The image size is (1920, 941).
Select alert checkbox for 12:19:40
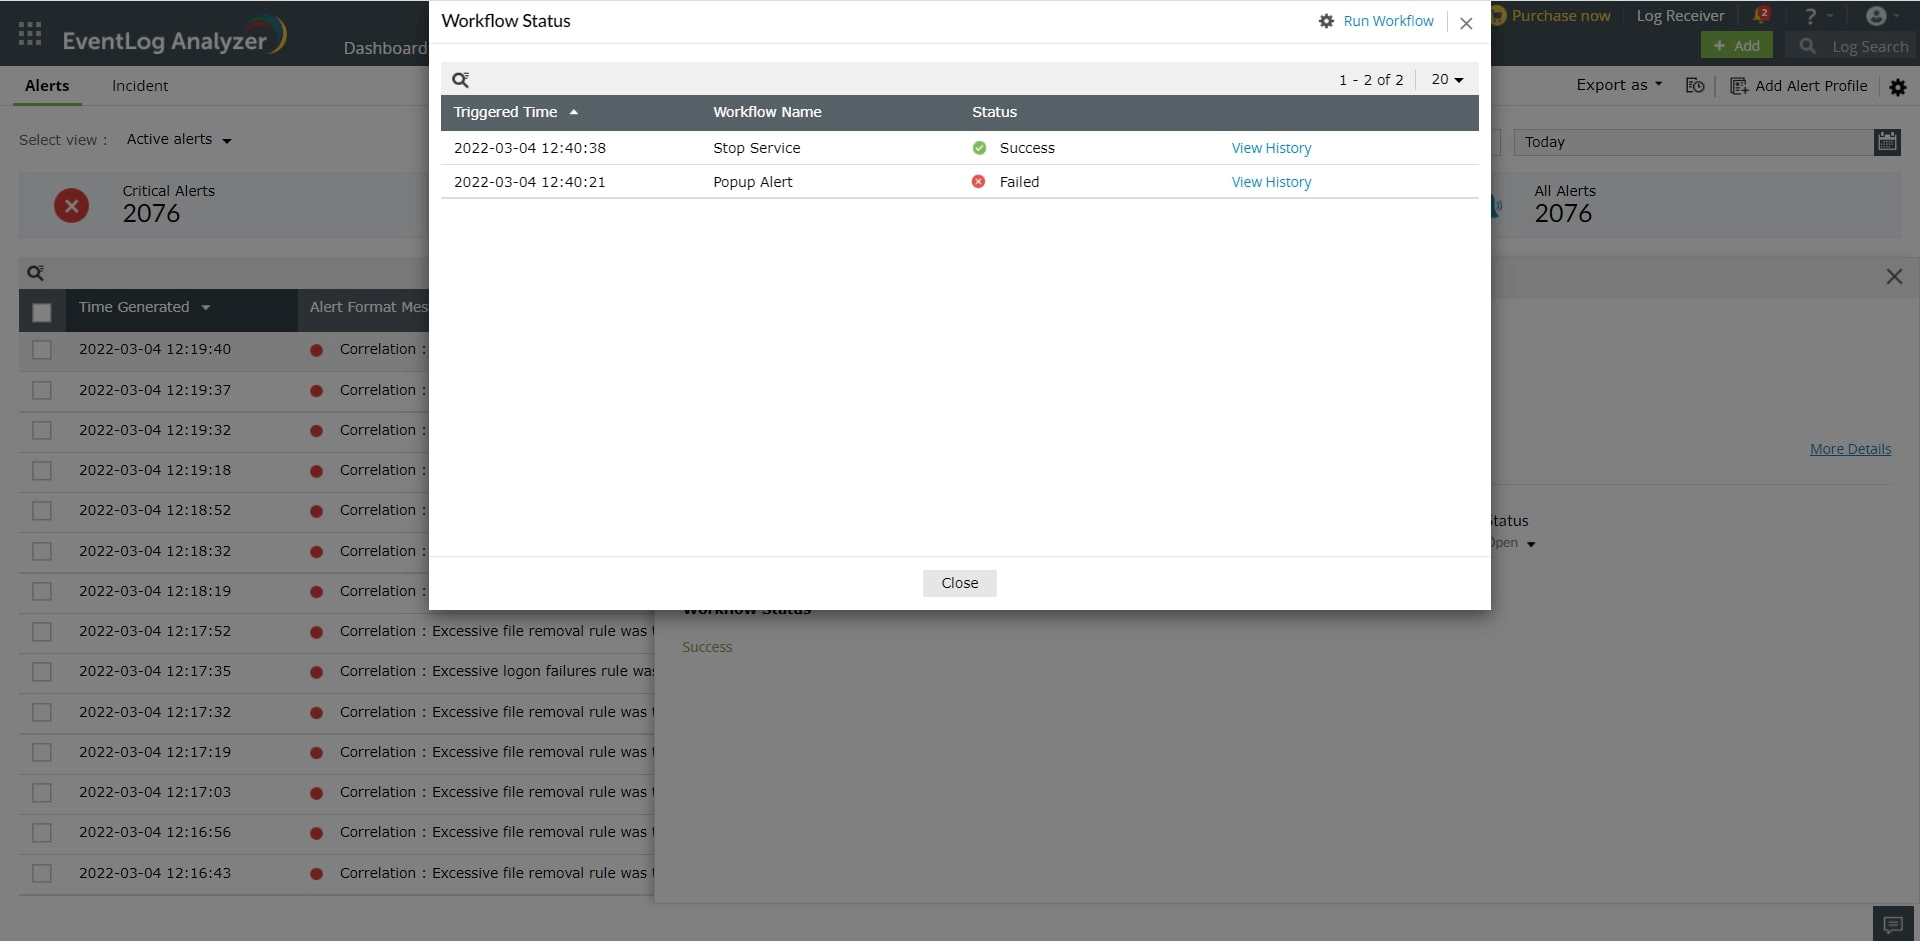coord(42,350)
